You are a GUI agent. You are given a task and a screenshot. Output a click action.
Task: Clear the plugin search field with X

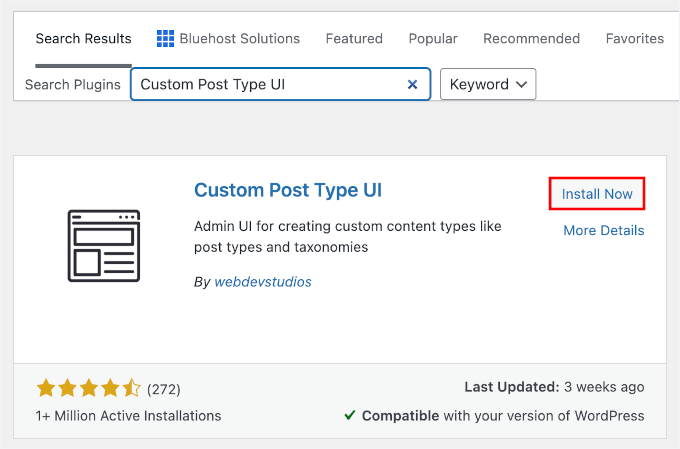click(x=412, y=84)
